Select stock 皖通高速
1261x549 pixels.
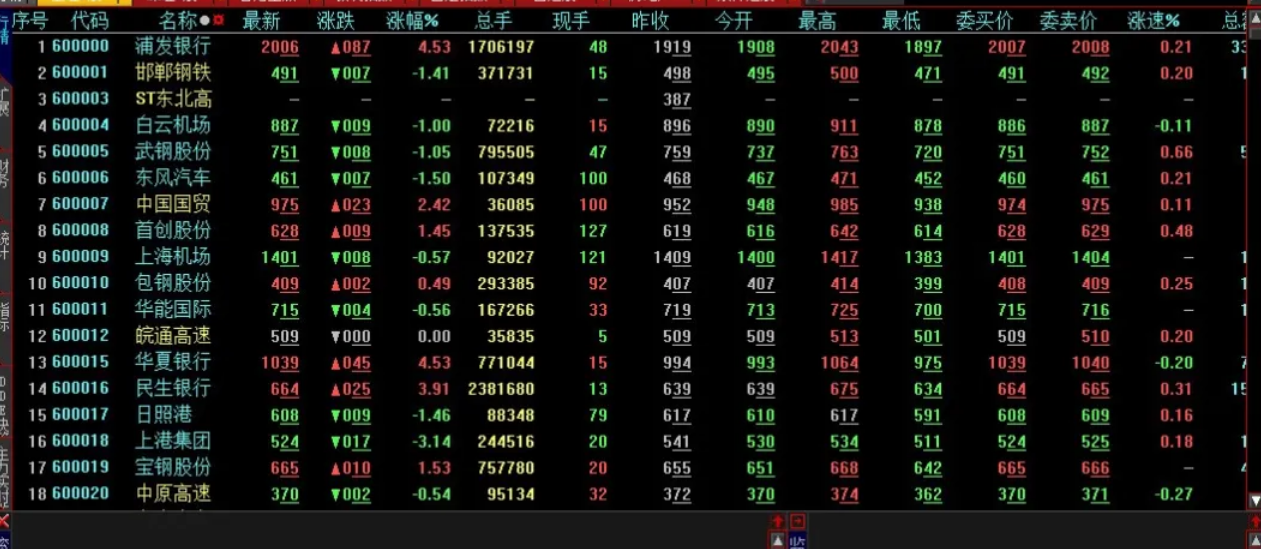click(x=173, y=335)
